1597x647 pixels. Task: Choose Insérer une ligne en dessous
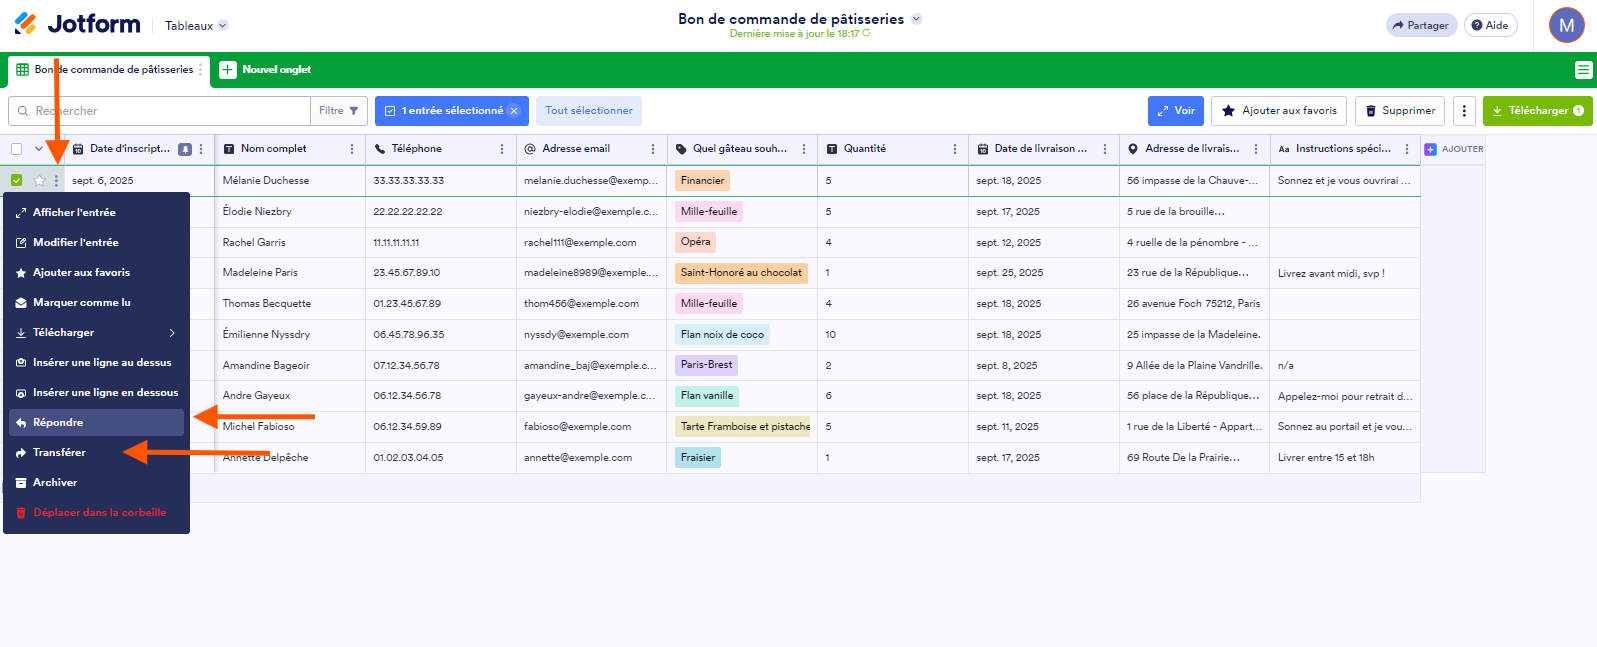(x=96, y=392)
